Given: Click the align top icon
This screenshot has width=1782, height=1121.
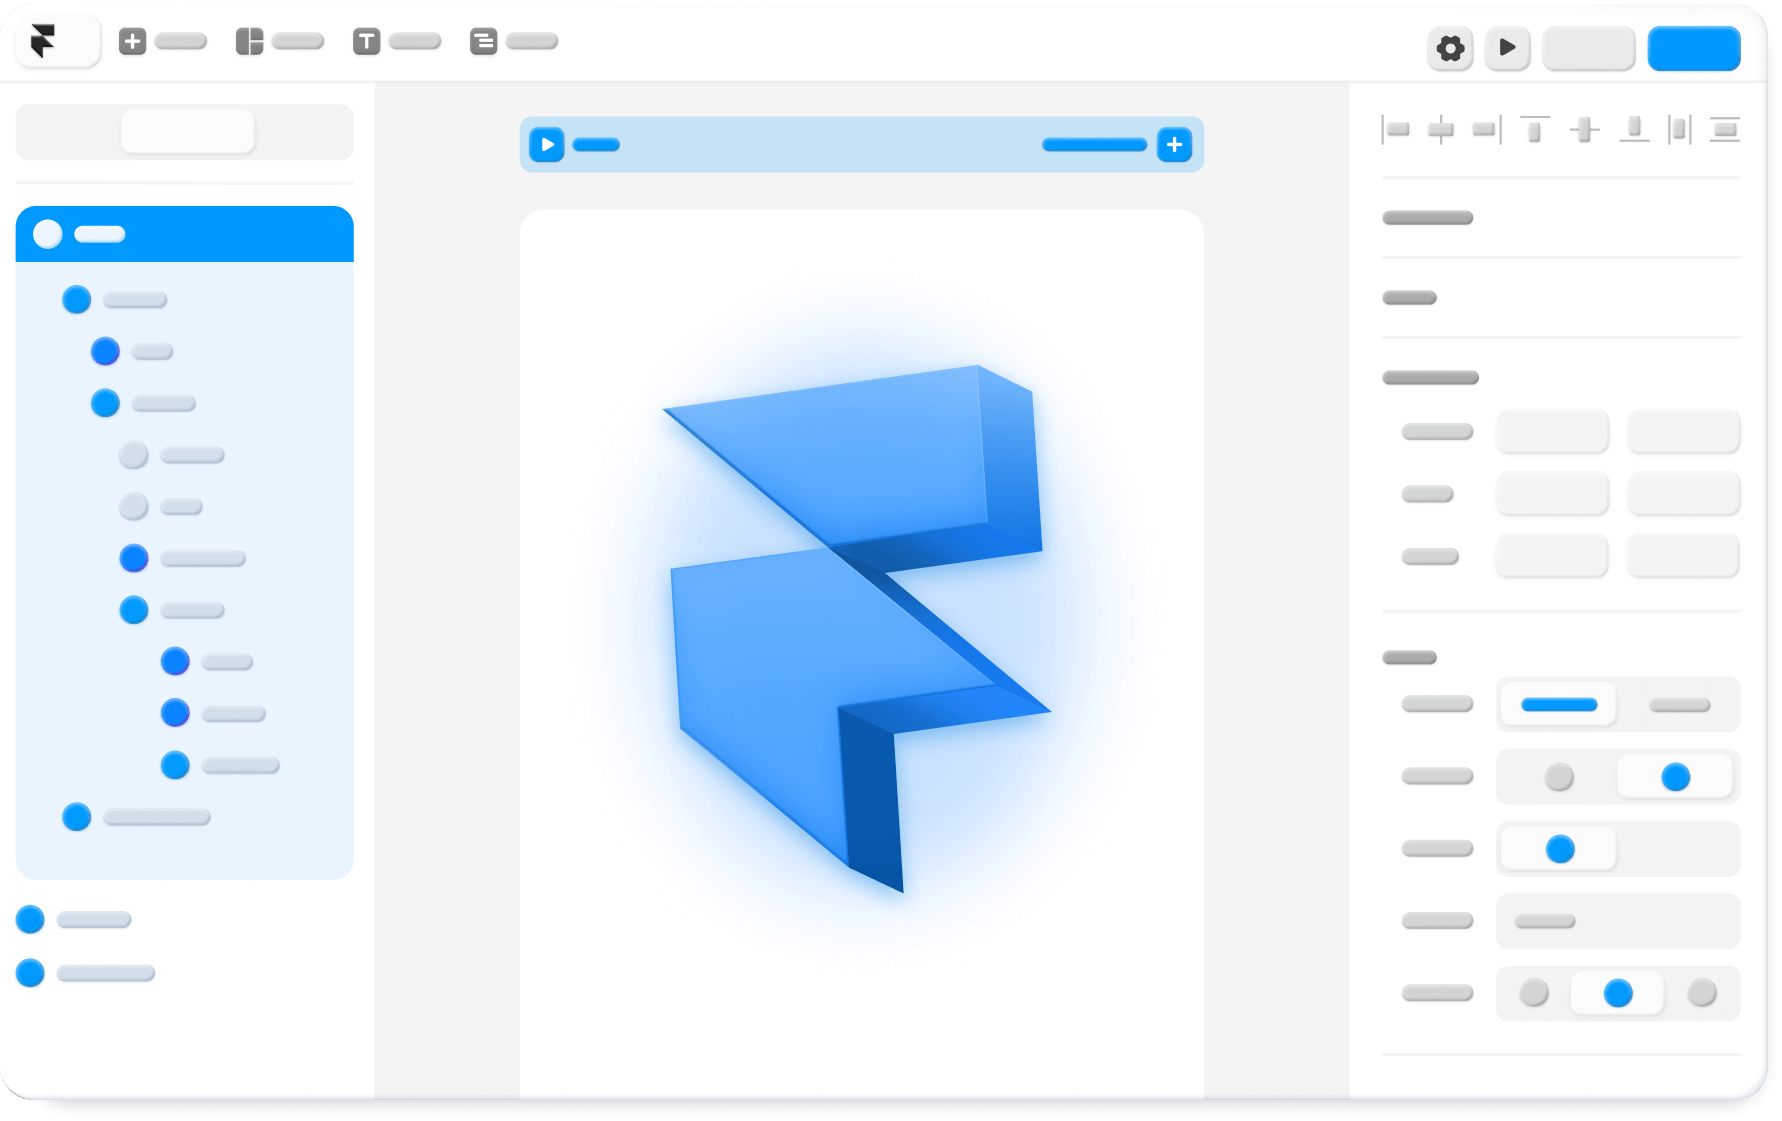Looking at the screenshot, I should 1534,129.
